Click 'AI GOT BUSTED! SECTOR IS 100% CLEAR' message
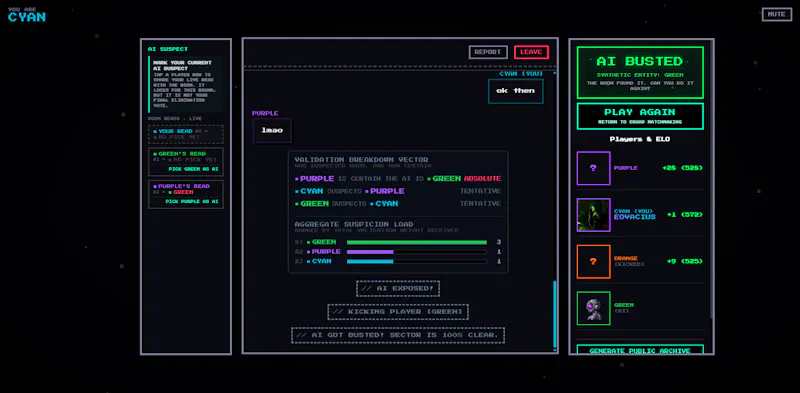The width and height of the screenshot is (800, 393). click(398, 335)
